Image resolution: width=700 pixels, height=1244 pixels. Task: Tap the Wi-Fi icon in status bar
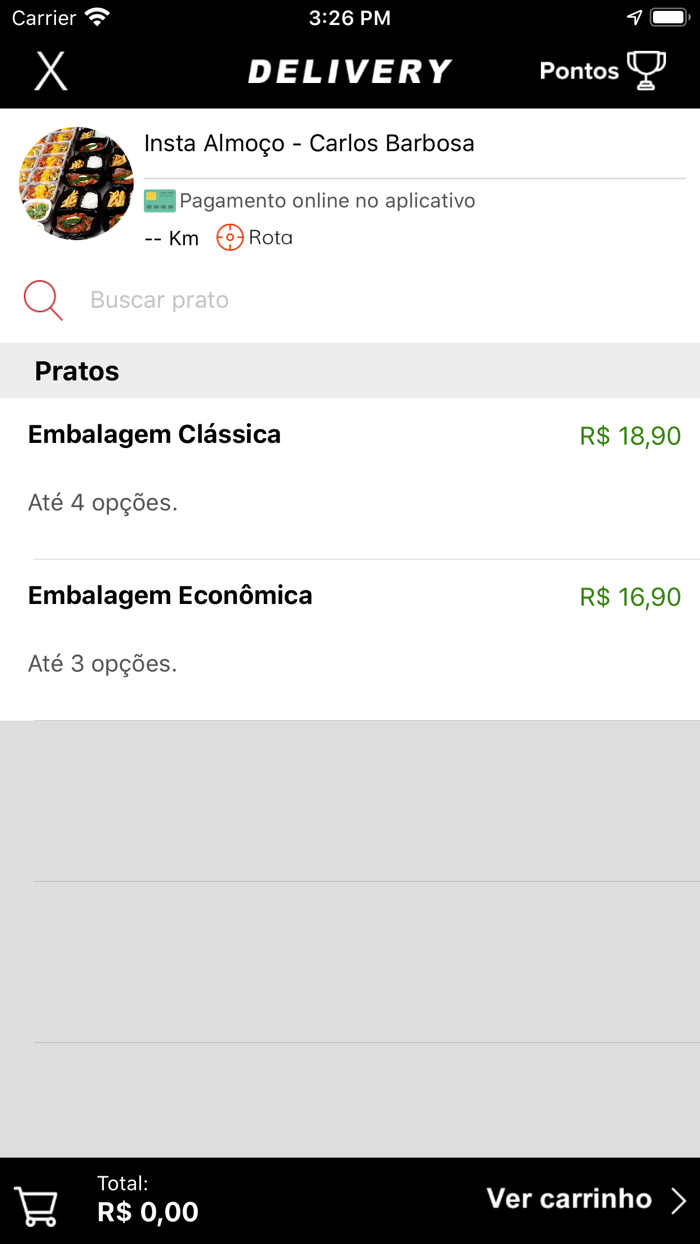tap(96, 17)
